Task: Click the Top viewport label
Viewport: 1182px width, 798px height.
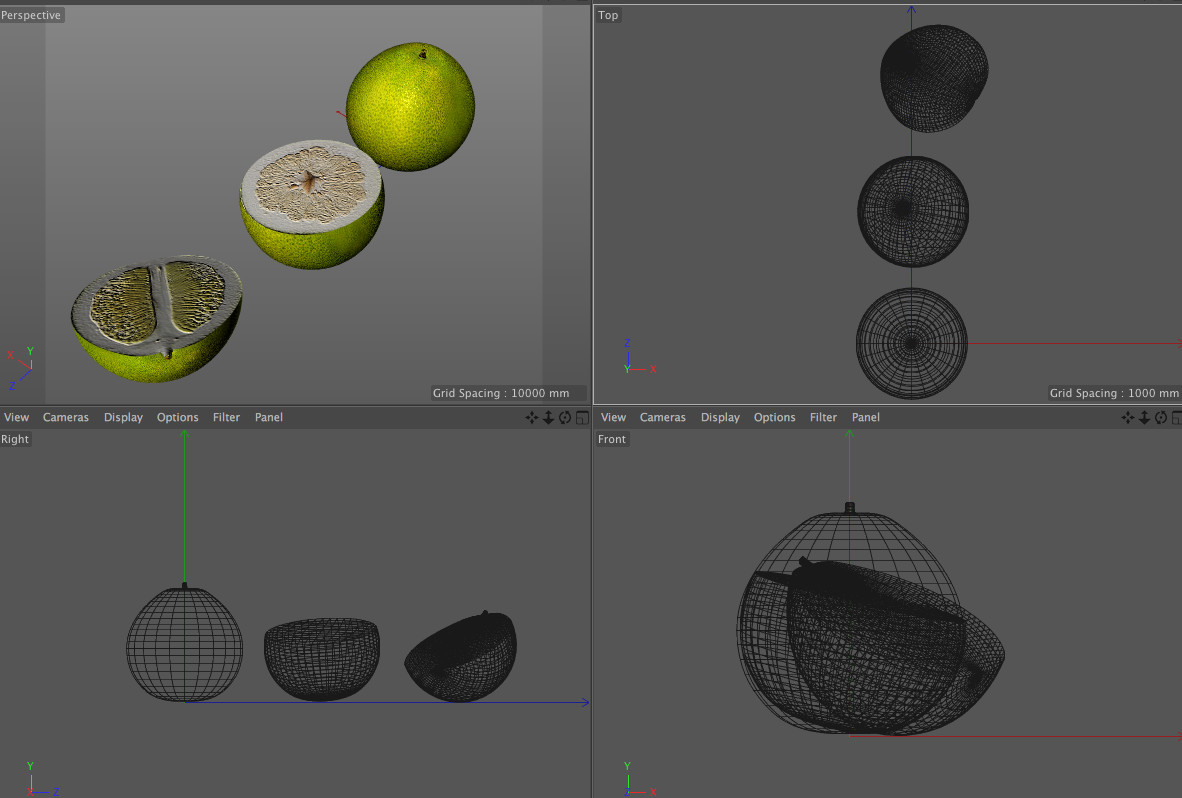Action: tap(608, 15)
